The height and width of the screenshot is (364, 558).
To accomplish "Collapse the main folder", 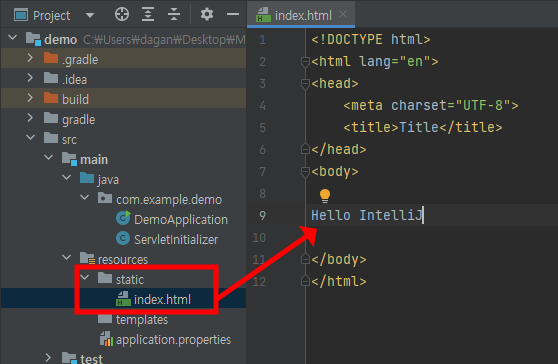I will click(x=48, y=157).
